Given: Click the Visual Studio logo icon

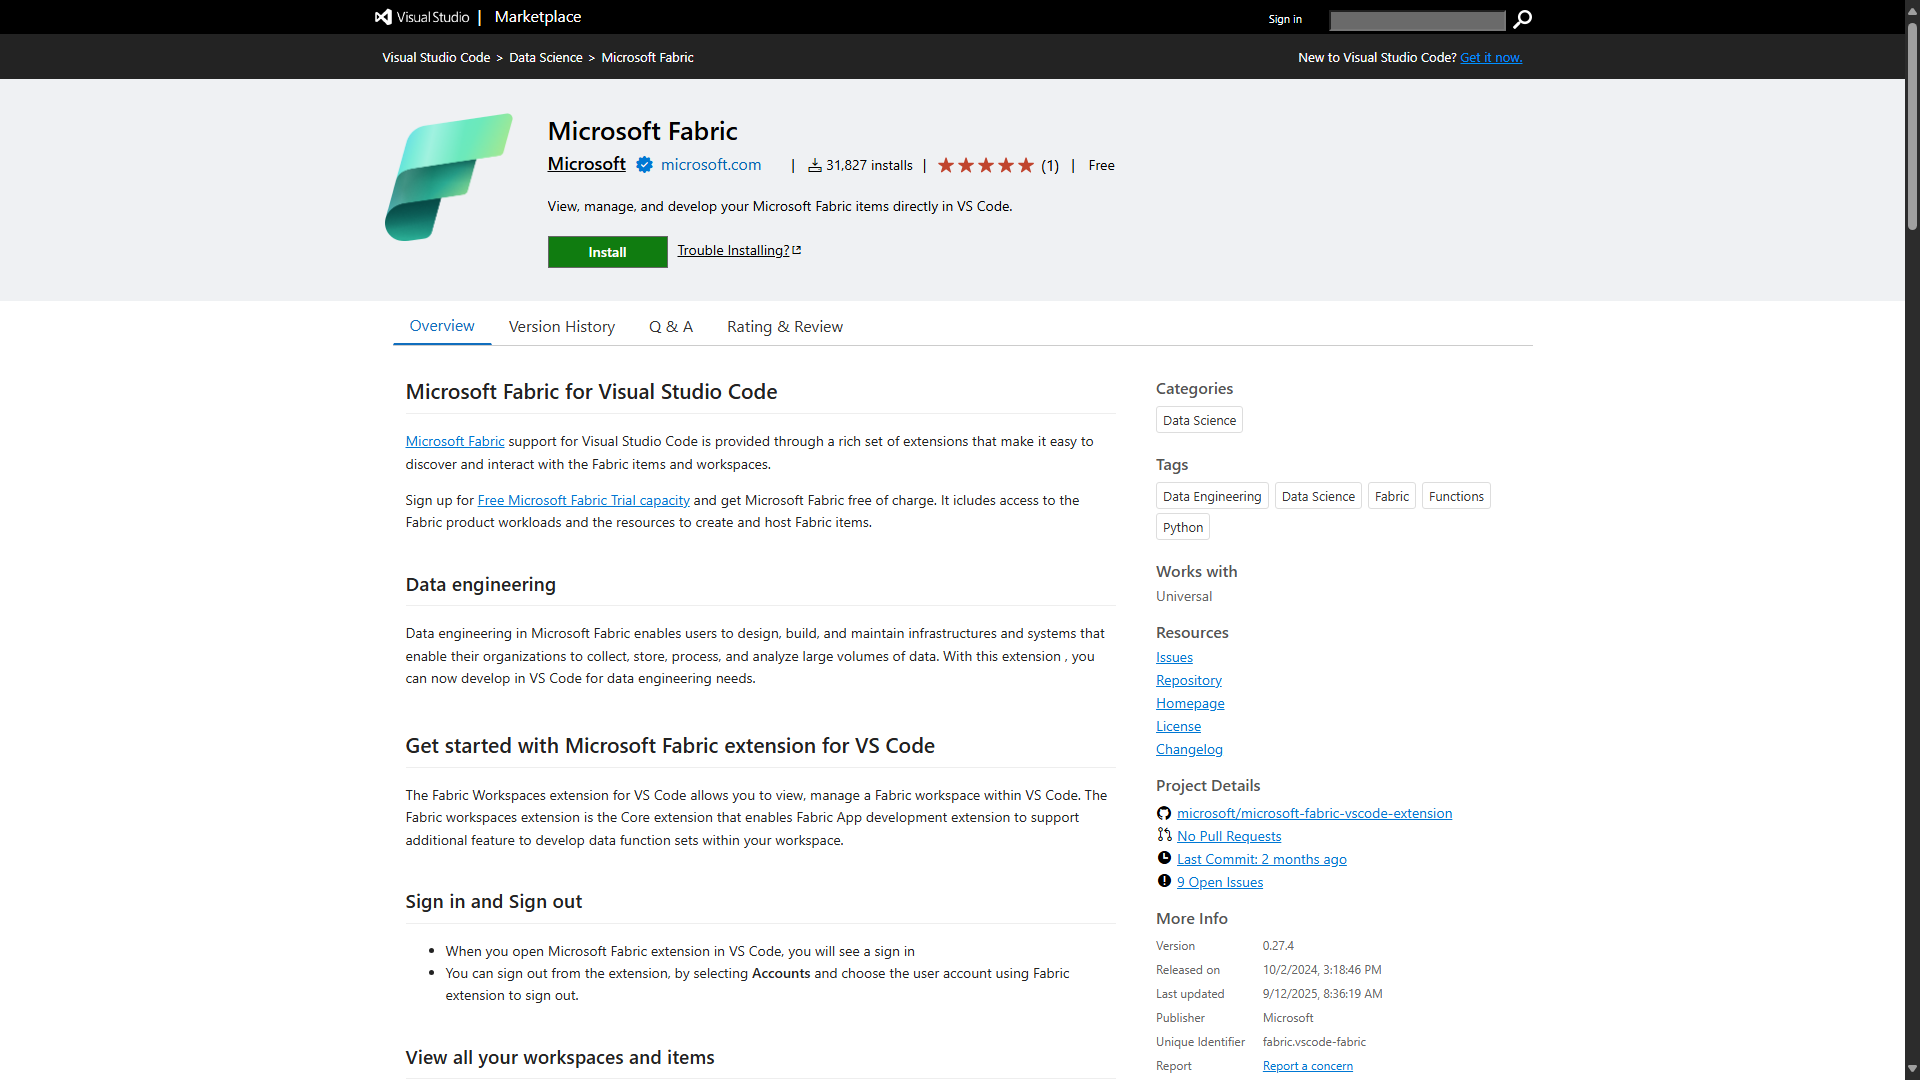Looking at the screenshot, I should tap(383, 17).
